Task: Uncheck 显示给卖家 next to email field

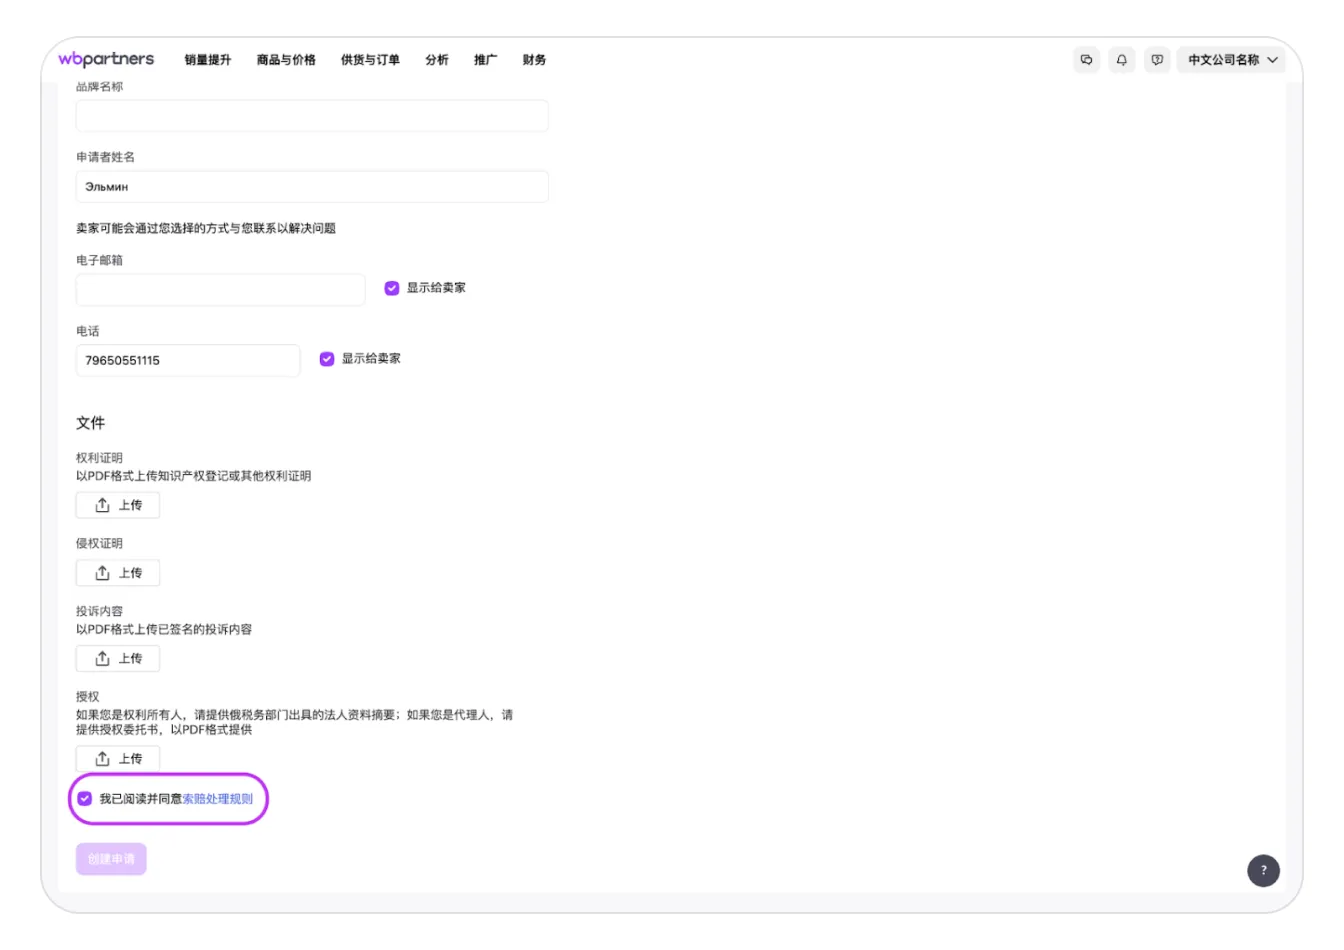Action: click(x=392, y=288)
